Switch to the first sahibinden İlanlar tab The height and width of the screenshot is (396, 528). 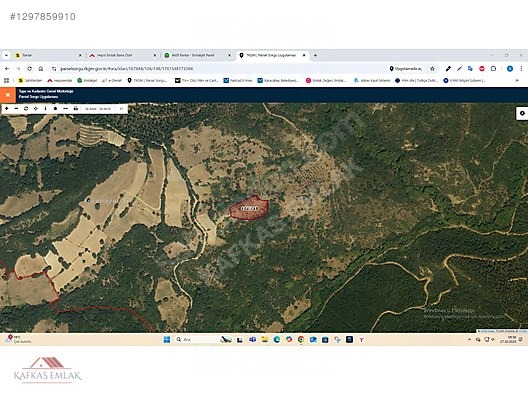click(47, 55)
